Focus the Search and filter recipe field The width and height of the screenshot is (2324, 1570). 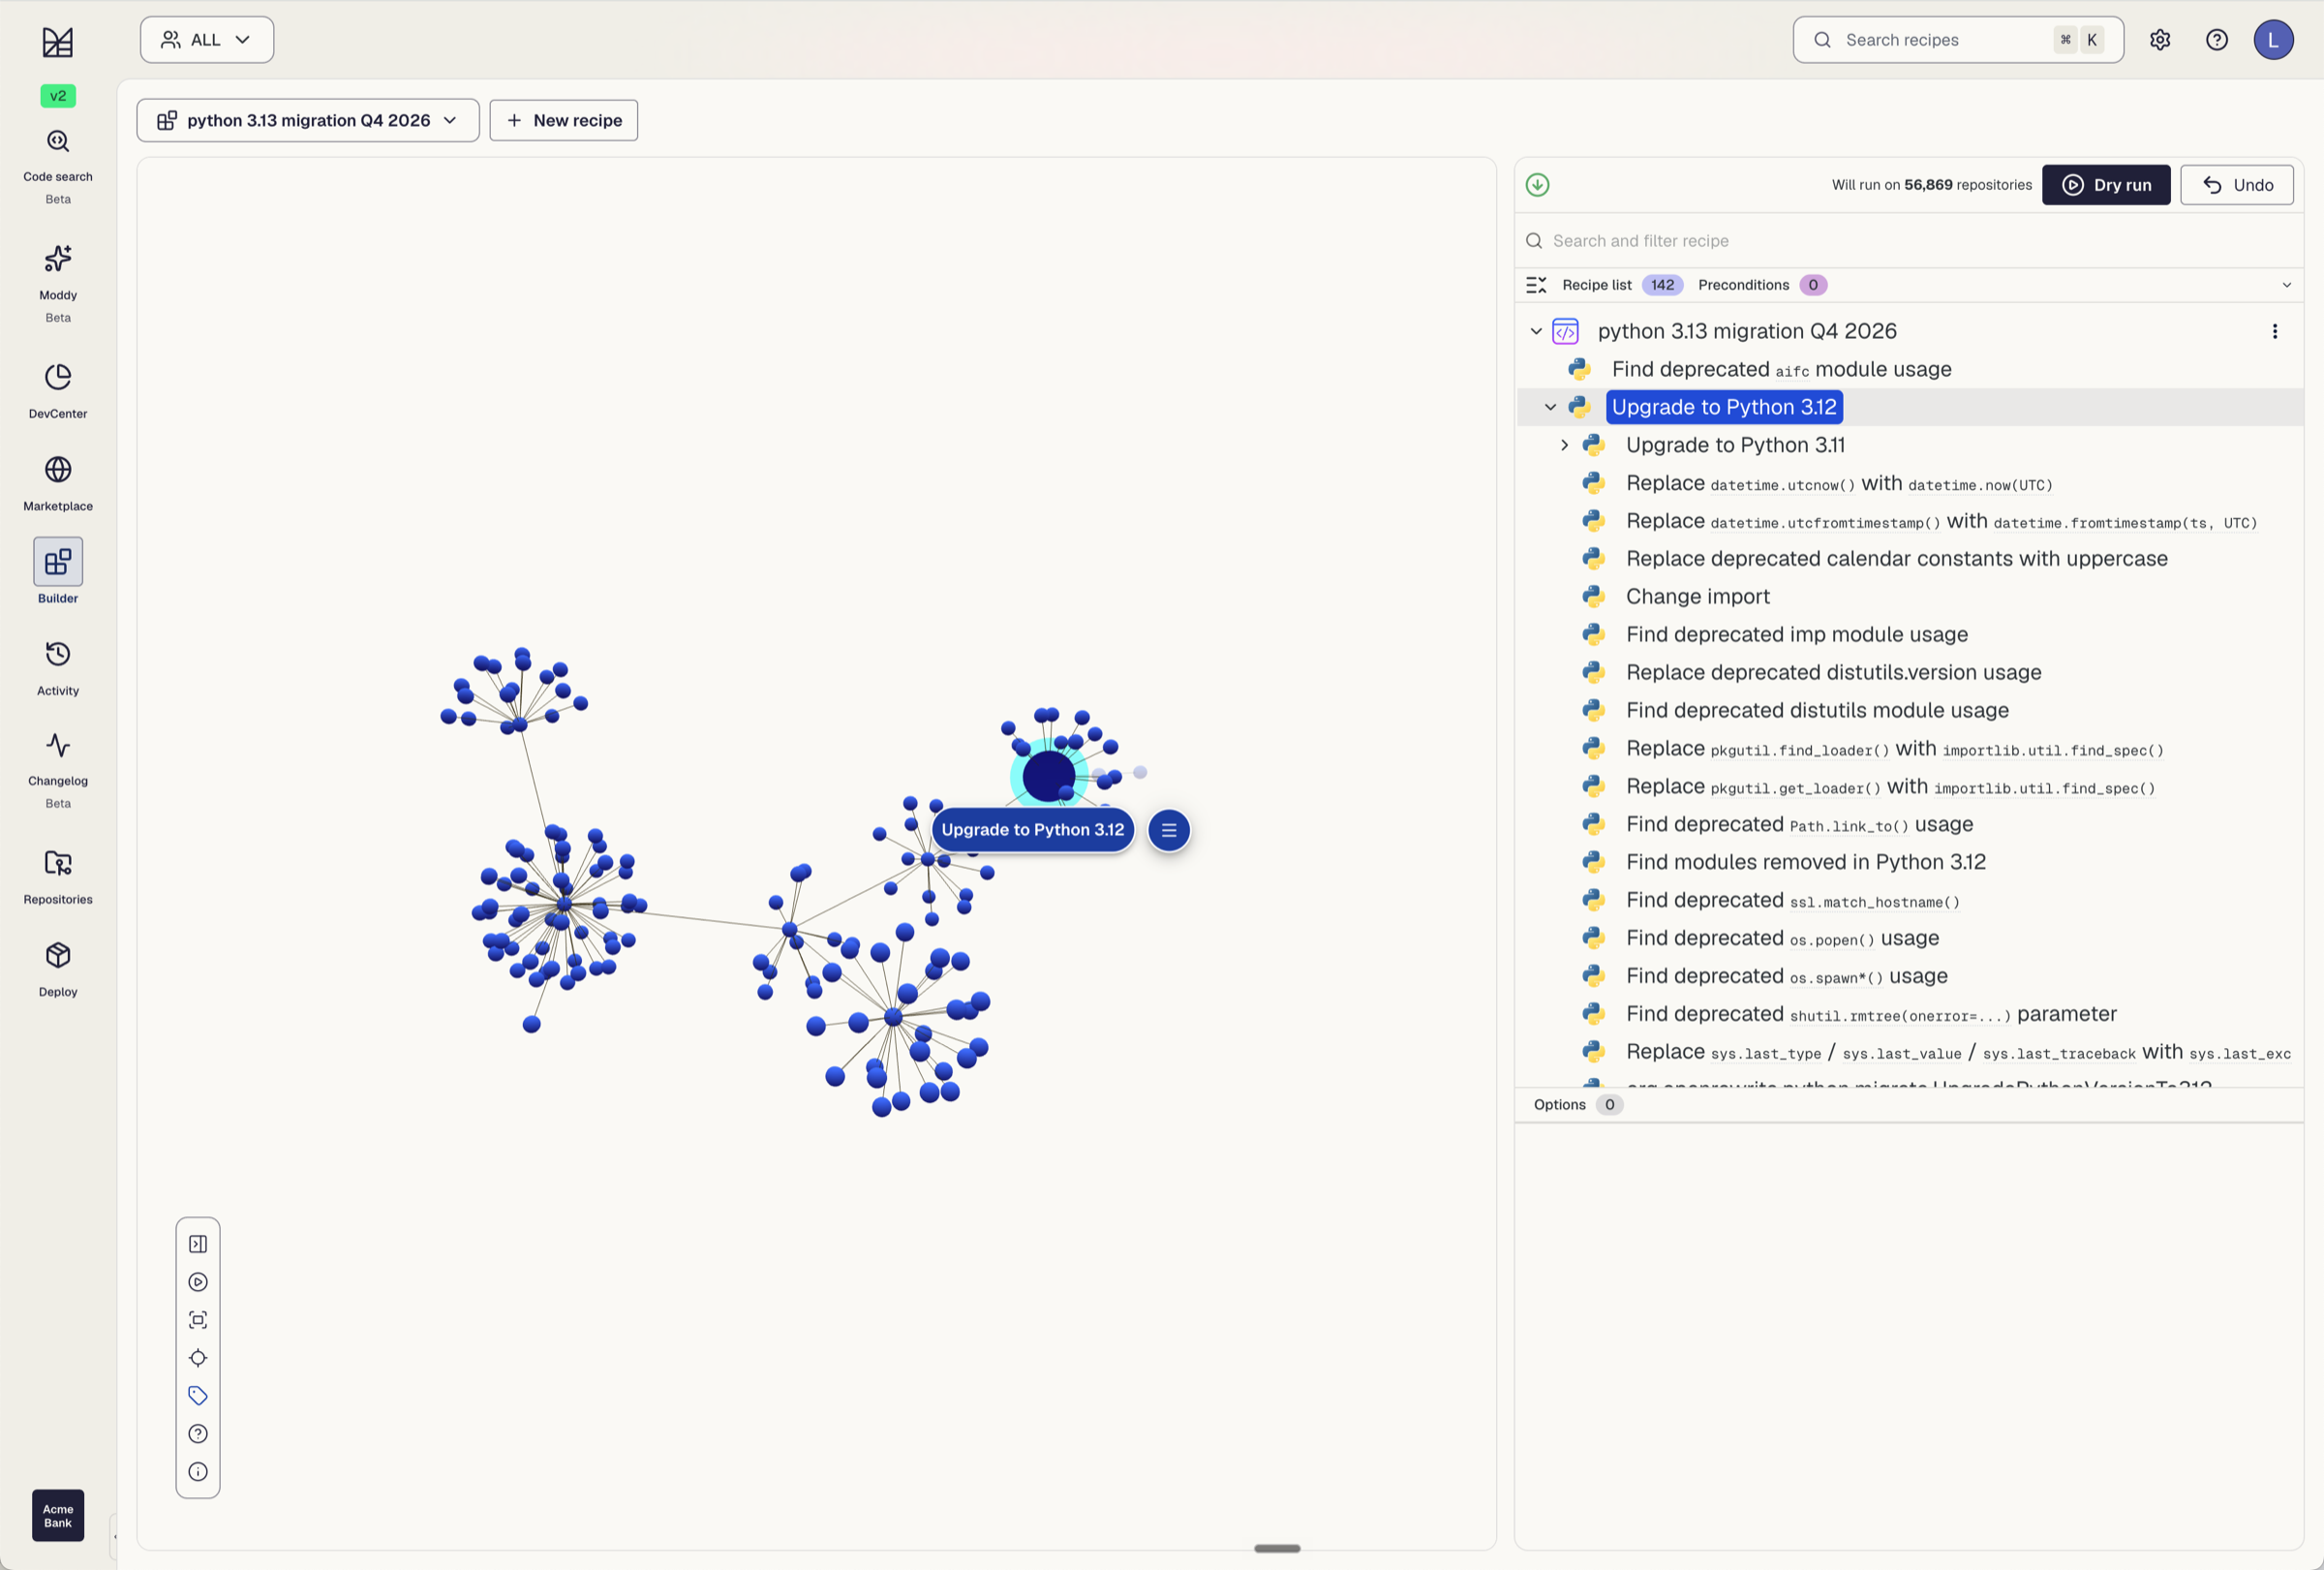pyautogui.click(x=1909, y=241)
